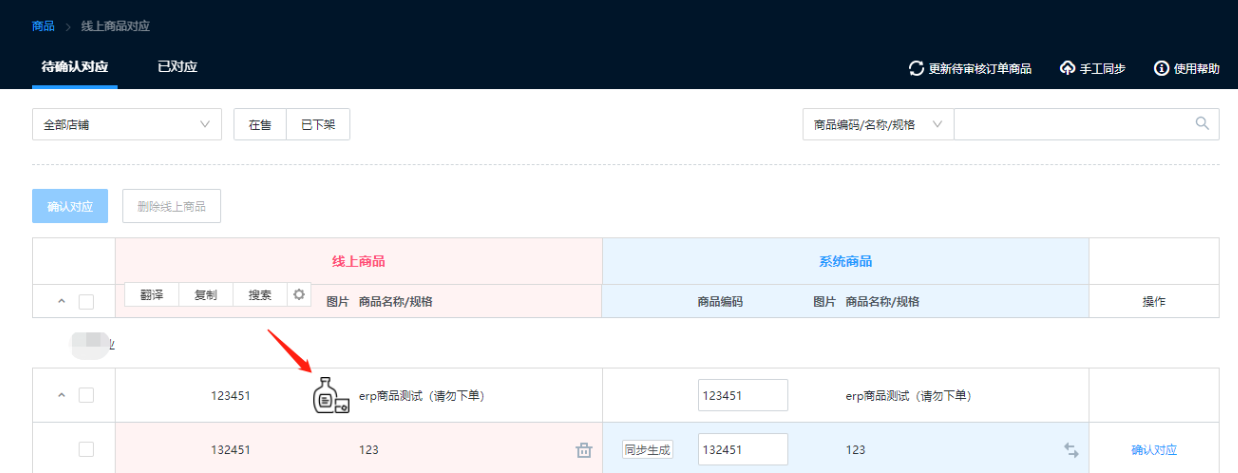Select the 待确认对应 tab
Image resolution: width=1238 pixels, height=473 pixels.
(x=75, y=67)
